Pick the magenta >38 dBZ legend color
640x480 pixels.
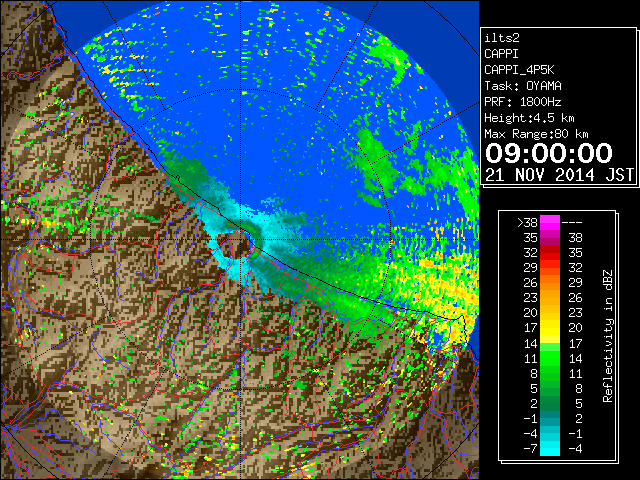point(550,222)
